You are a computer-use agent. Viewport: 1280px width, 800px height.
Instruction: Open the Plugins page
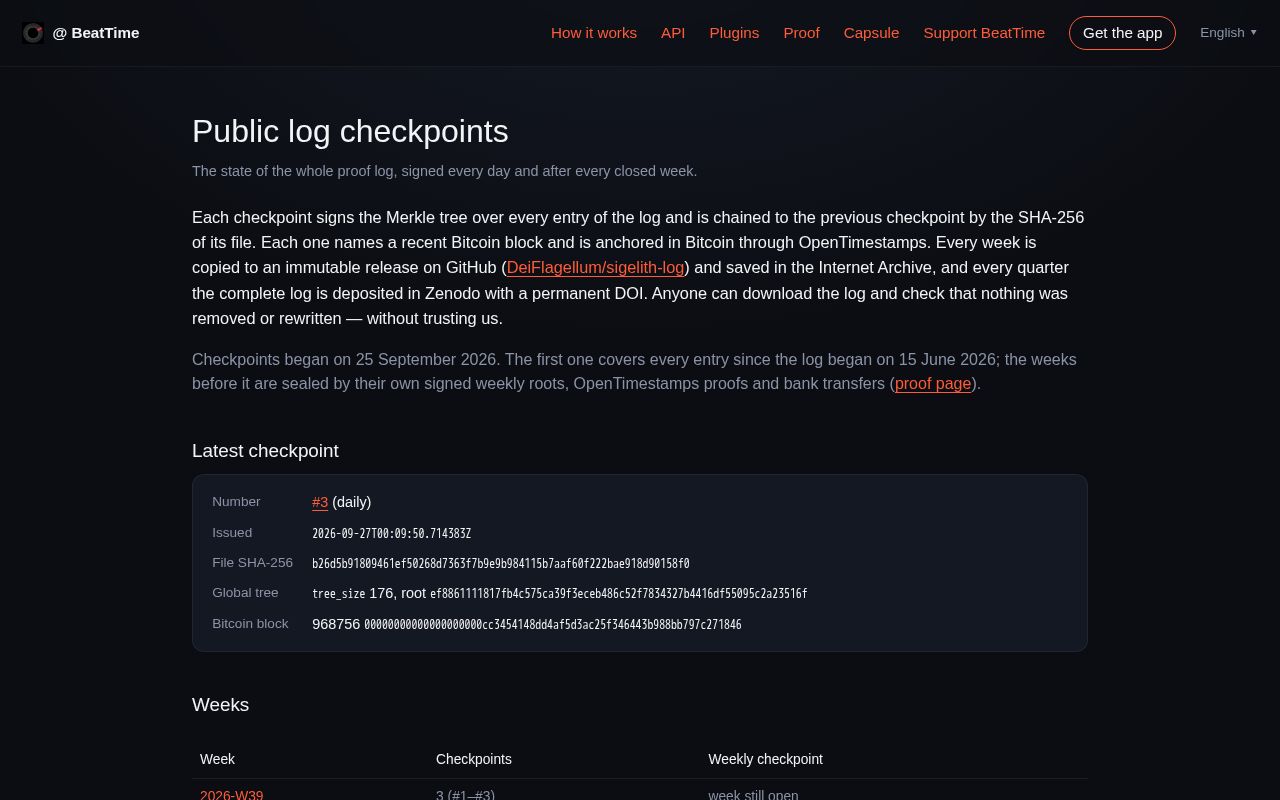pos(734,33)
